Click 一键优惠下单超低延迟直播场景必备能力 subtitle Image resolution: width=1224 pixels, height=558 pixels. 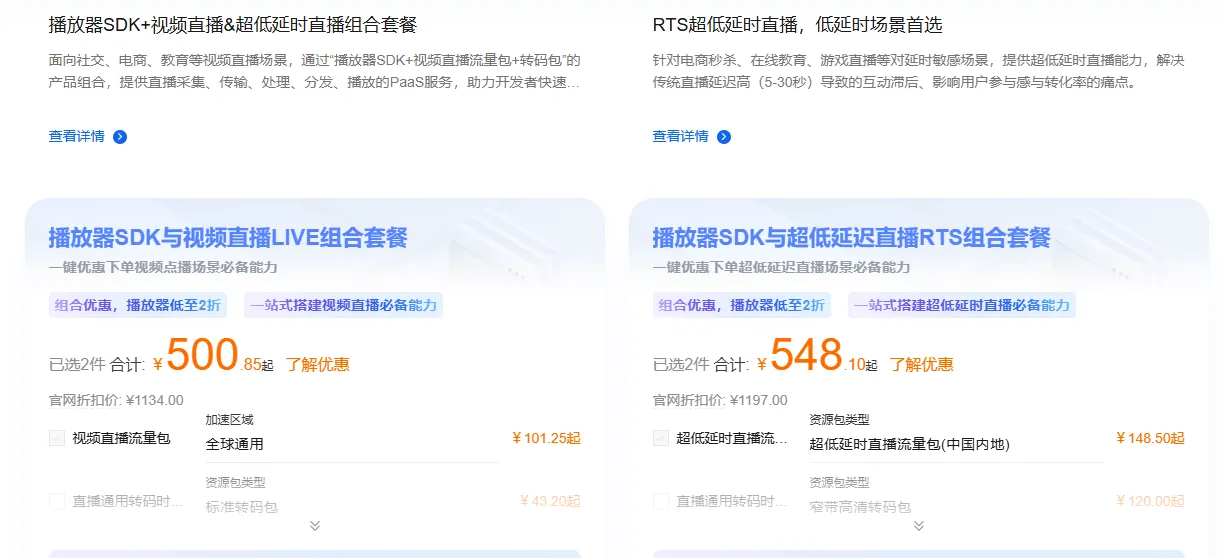pyautogui.click(x=781, y=268)
